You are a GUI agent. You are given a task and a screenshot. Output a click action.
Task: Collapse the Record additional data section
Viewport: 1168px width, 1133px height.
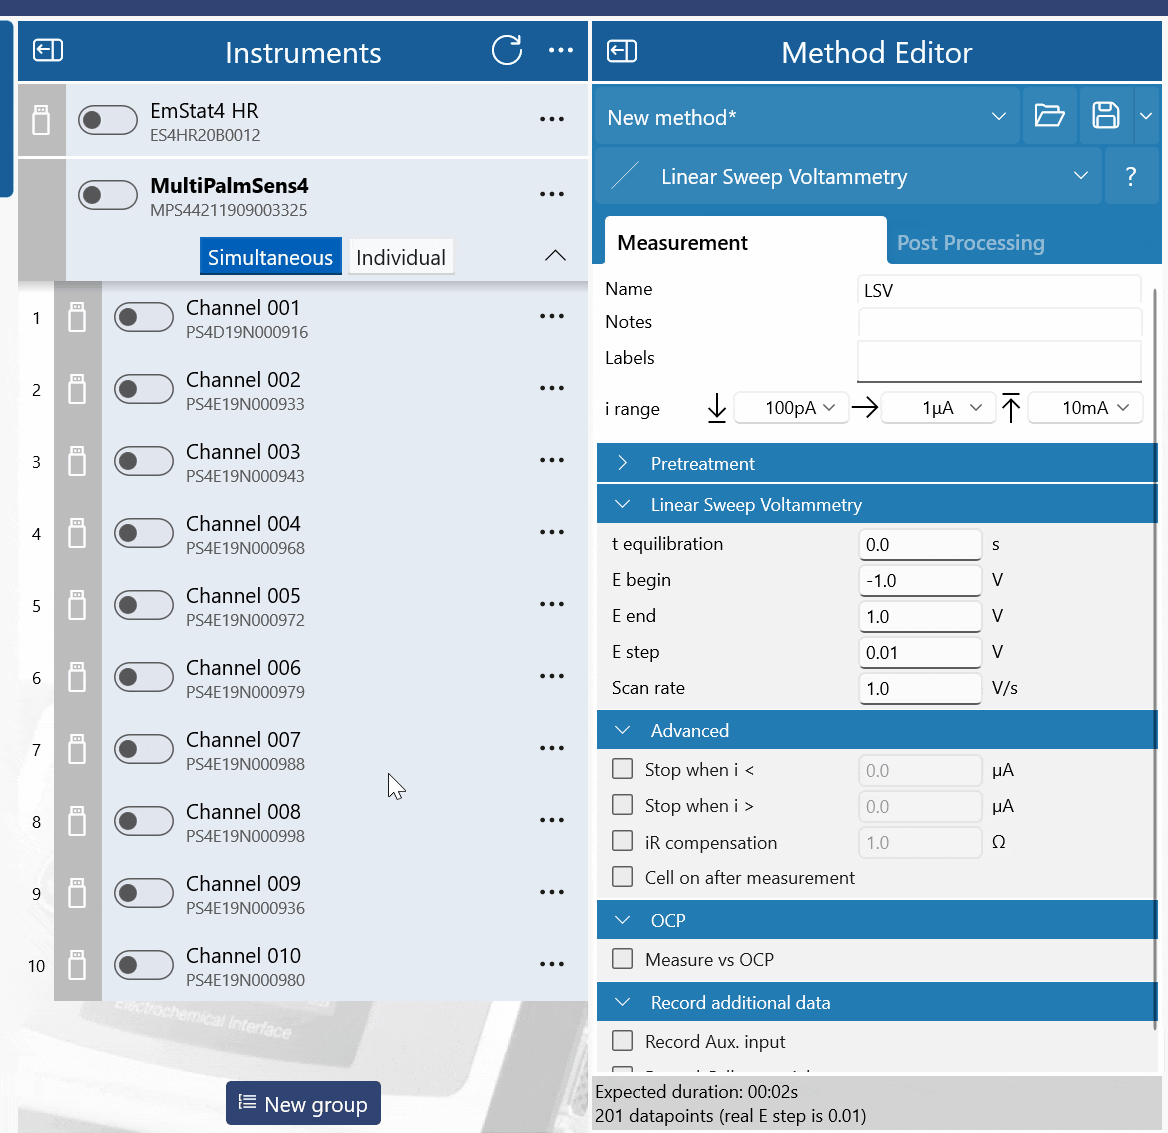(x=877, y=1002)
